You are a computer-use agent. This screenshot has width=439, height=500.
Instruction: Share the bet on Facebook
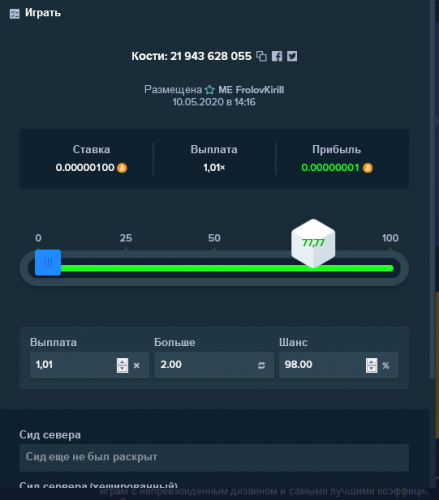pos(277,56)
